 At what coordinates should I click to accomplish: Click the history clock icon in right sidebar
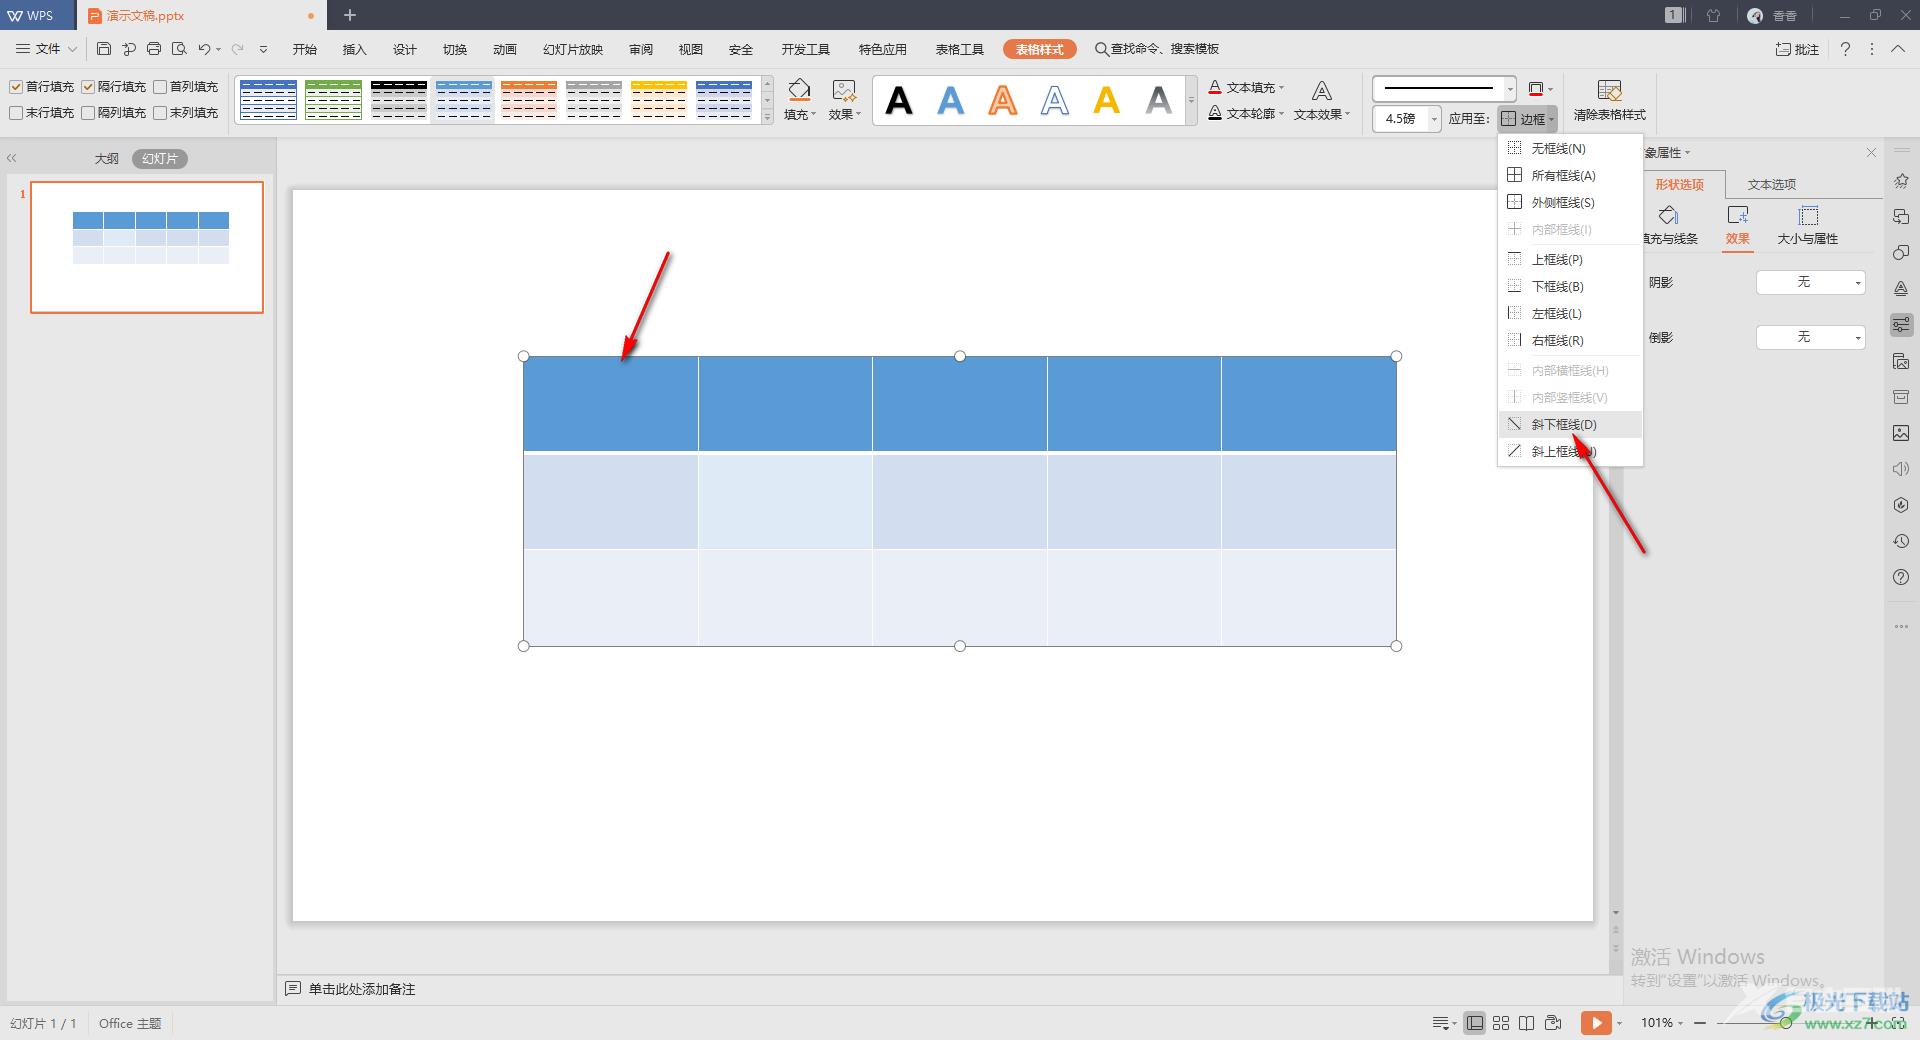(1901, 541)
